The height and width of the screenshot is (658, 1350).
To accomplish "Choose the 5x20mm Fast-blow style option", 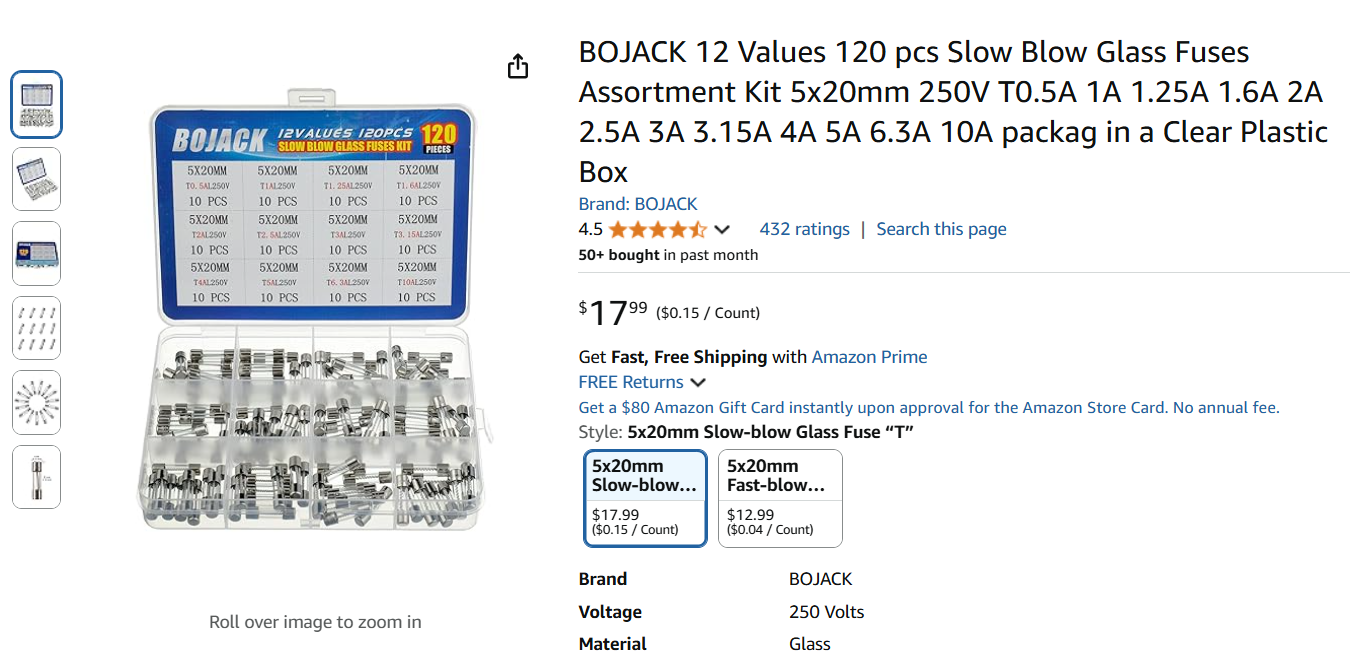I will point(780,499).
